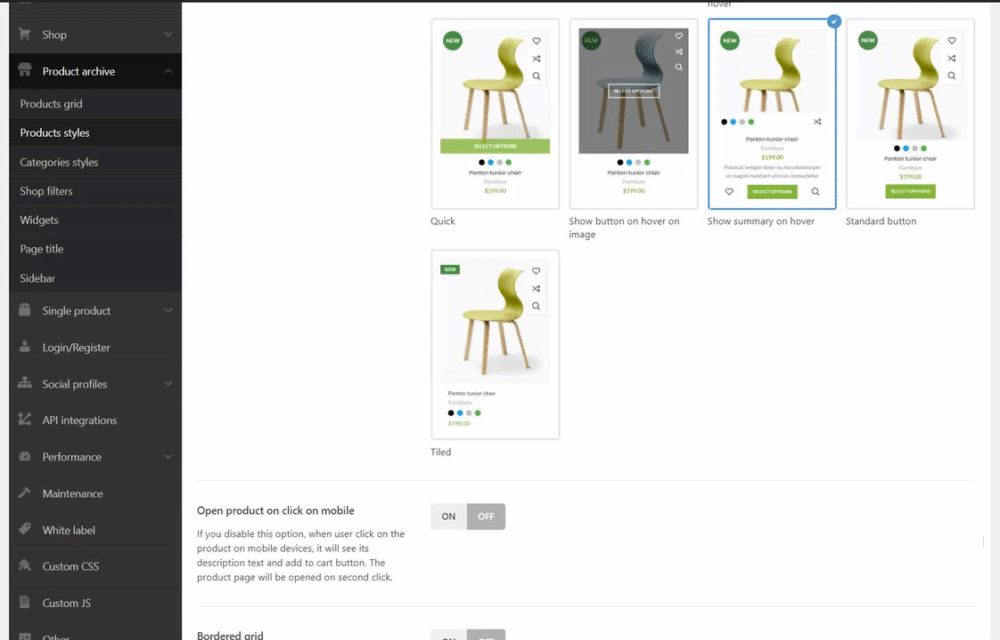This screenshot has width=1000, height=640.
Task: Collapse the Product archive section chevron
Action: [168, 71]
